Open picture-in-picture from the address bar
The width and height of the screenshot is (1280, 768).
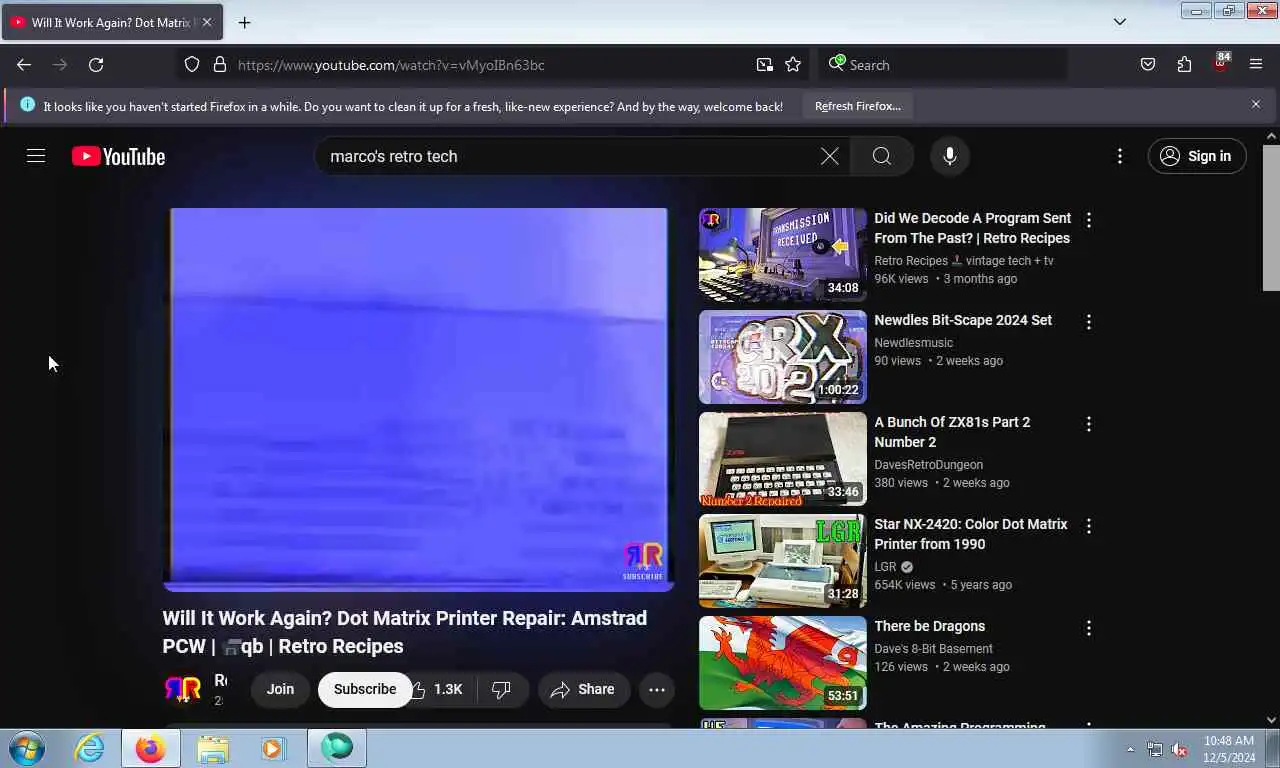(x=765, y=65)
